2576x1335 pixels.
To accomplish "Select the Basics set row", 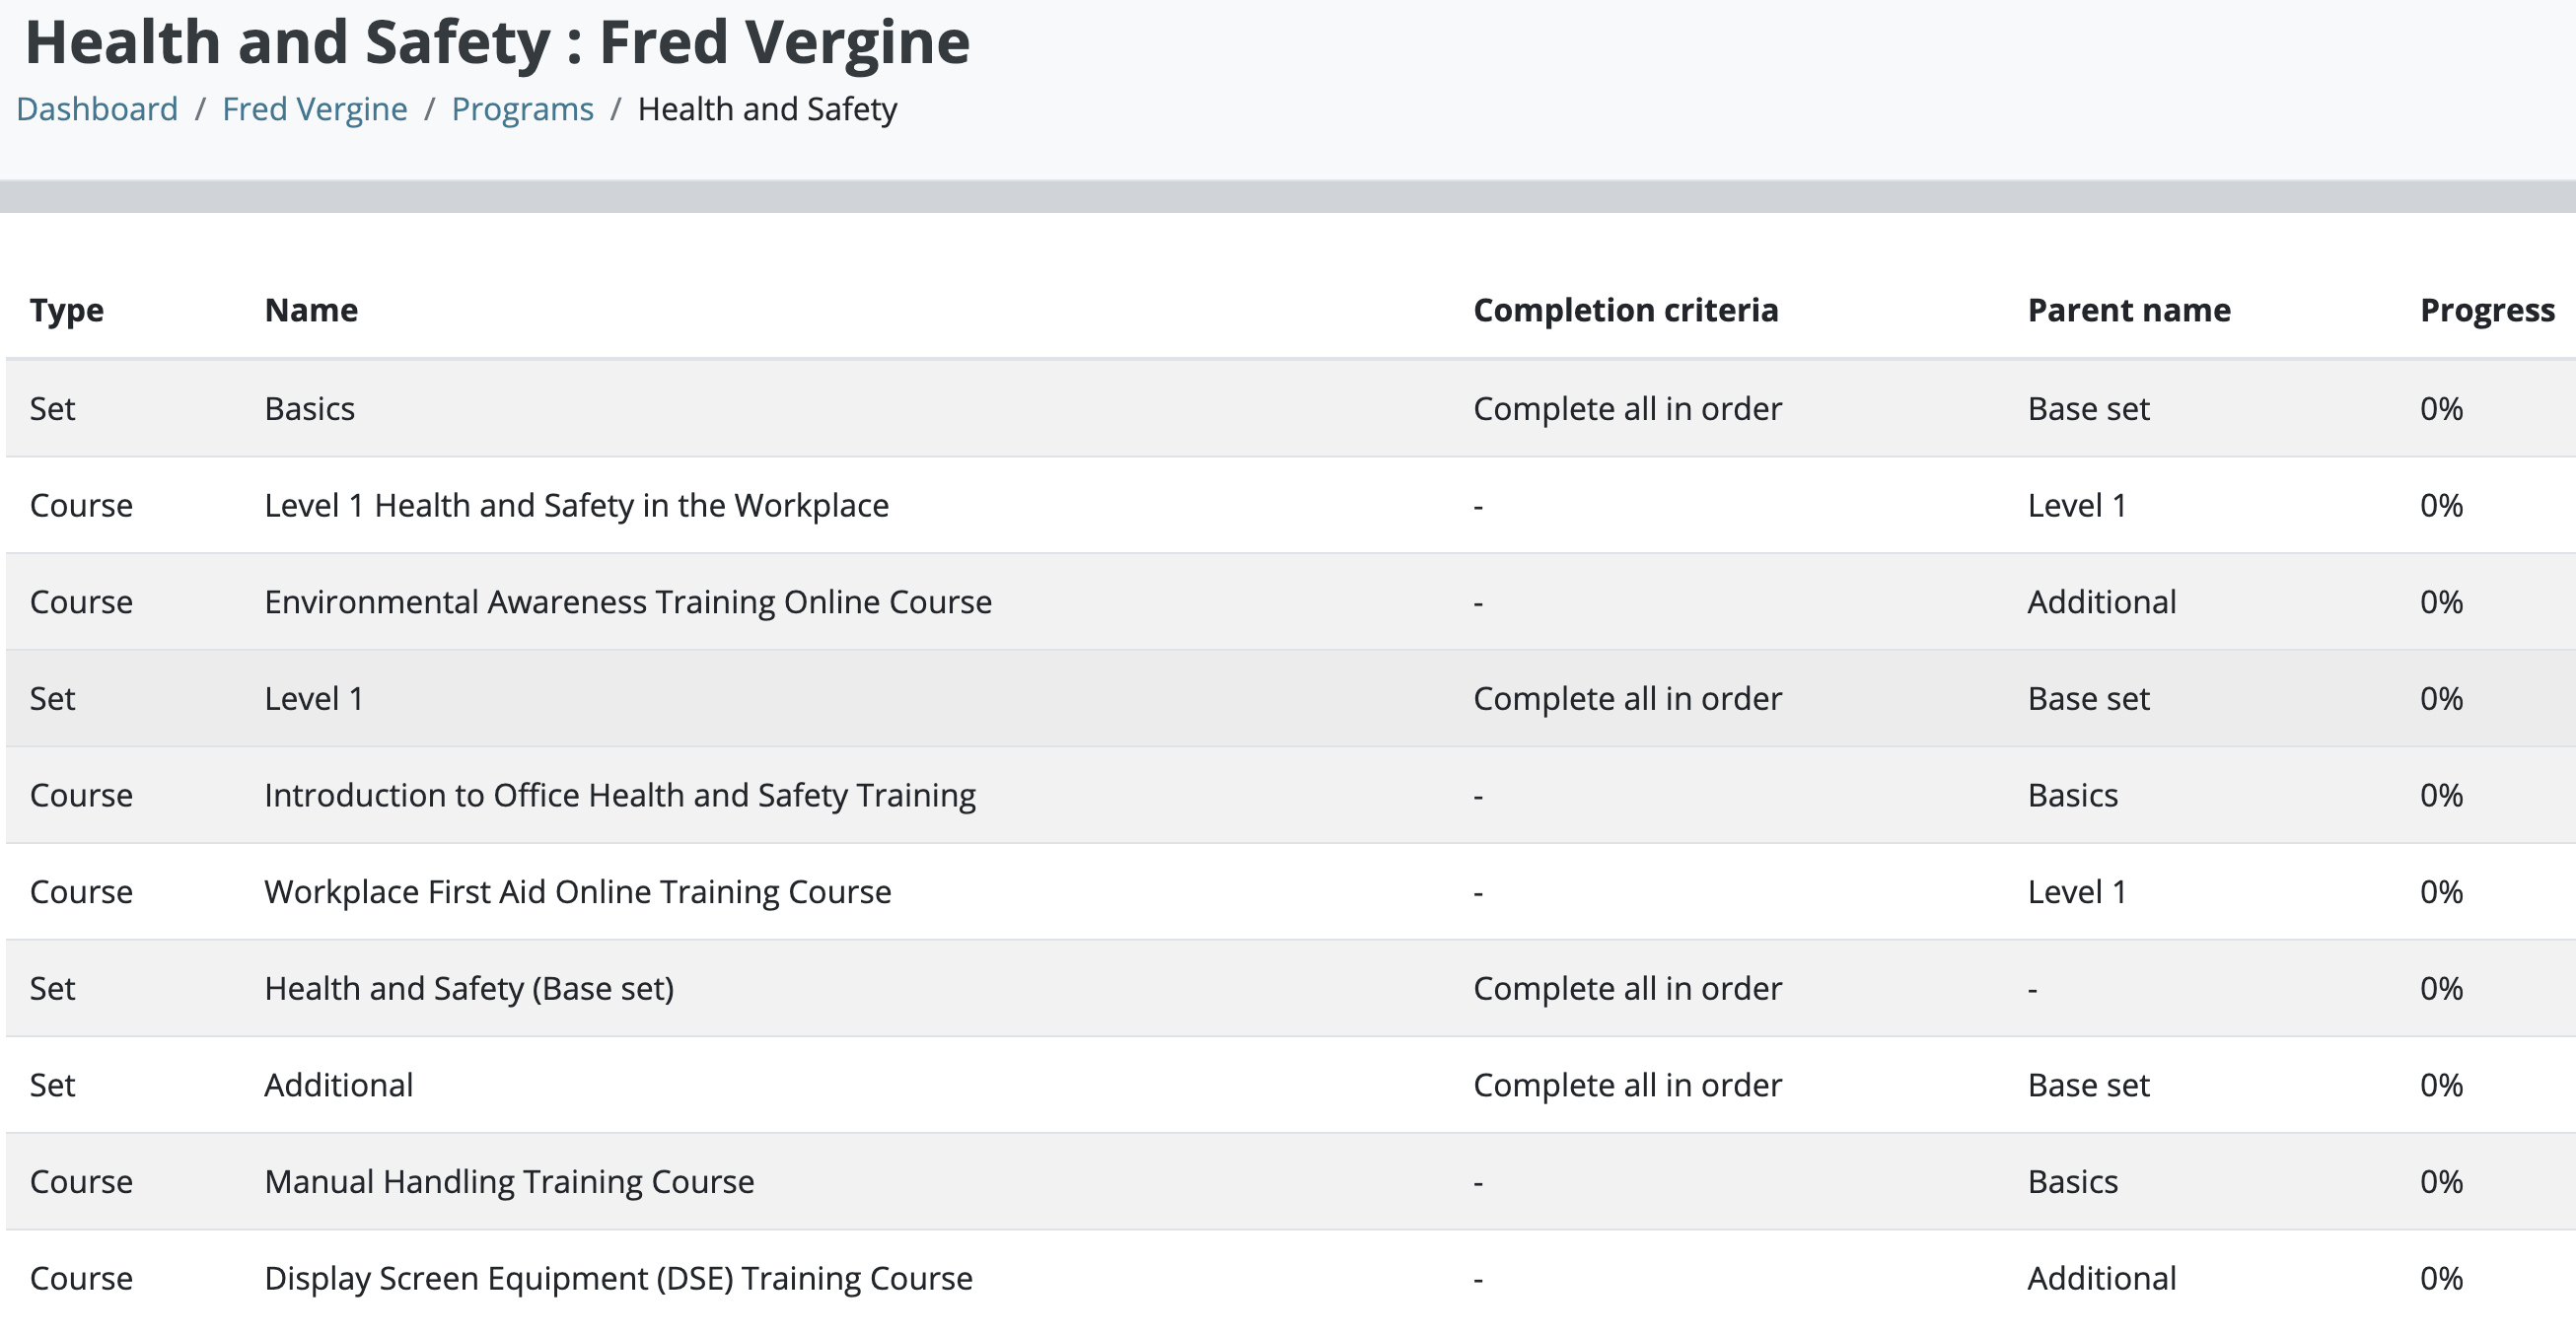I will click(x=310, y=409).
